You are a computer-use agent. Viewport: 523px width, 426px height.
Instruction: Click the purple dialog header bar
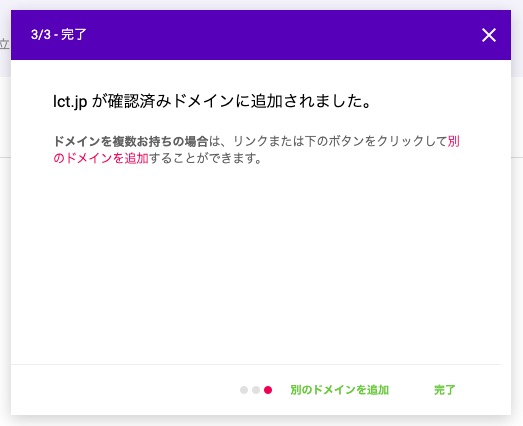click(x=261, y=35)
